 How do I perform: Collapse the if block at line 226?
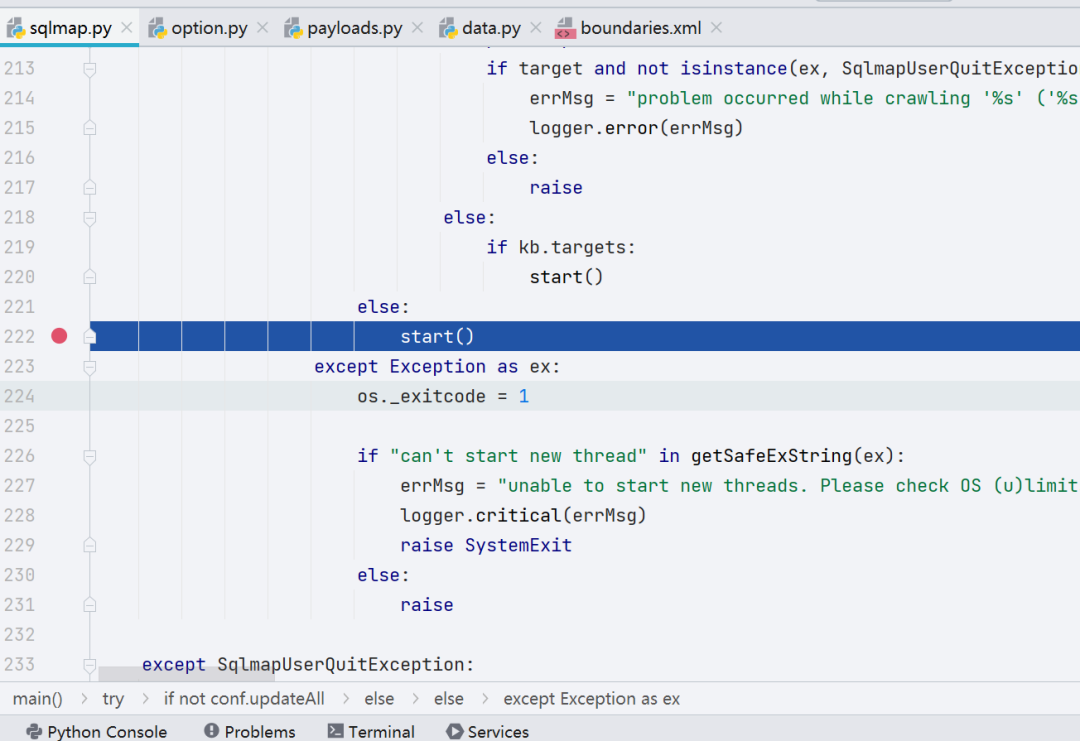pyautogui.click(x=90, y=457)
